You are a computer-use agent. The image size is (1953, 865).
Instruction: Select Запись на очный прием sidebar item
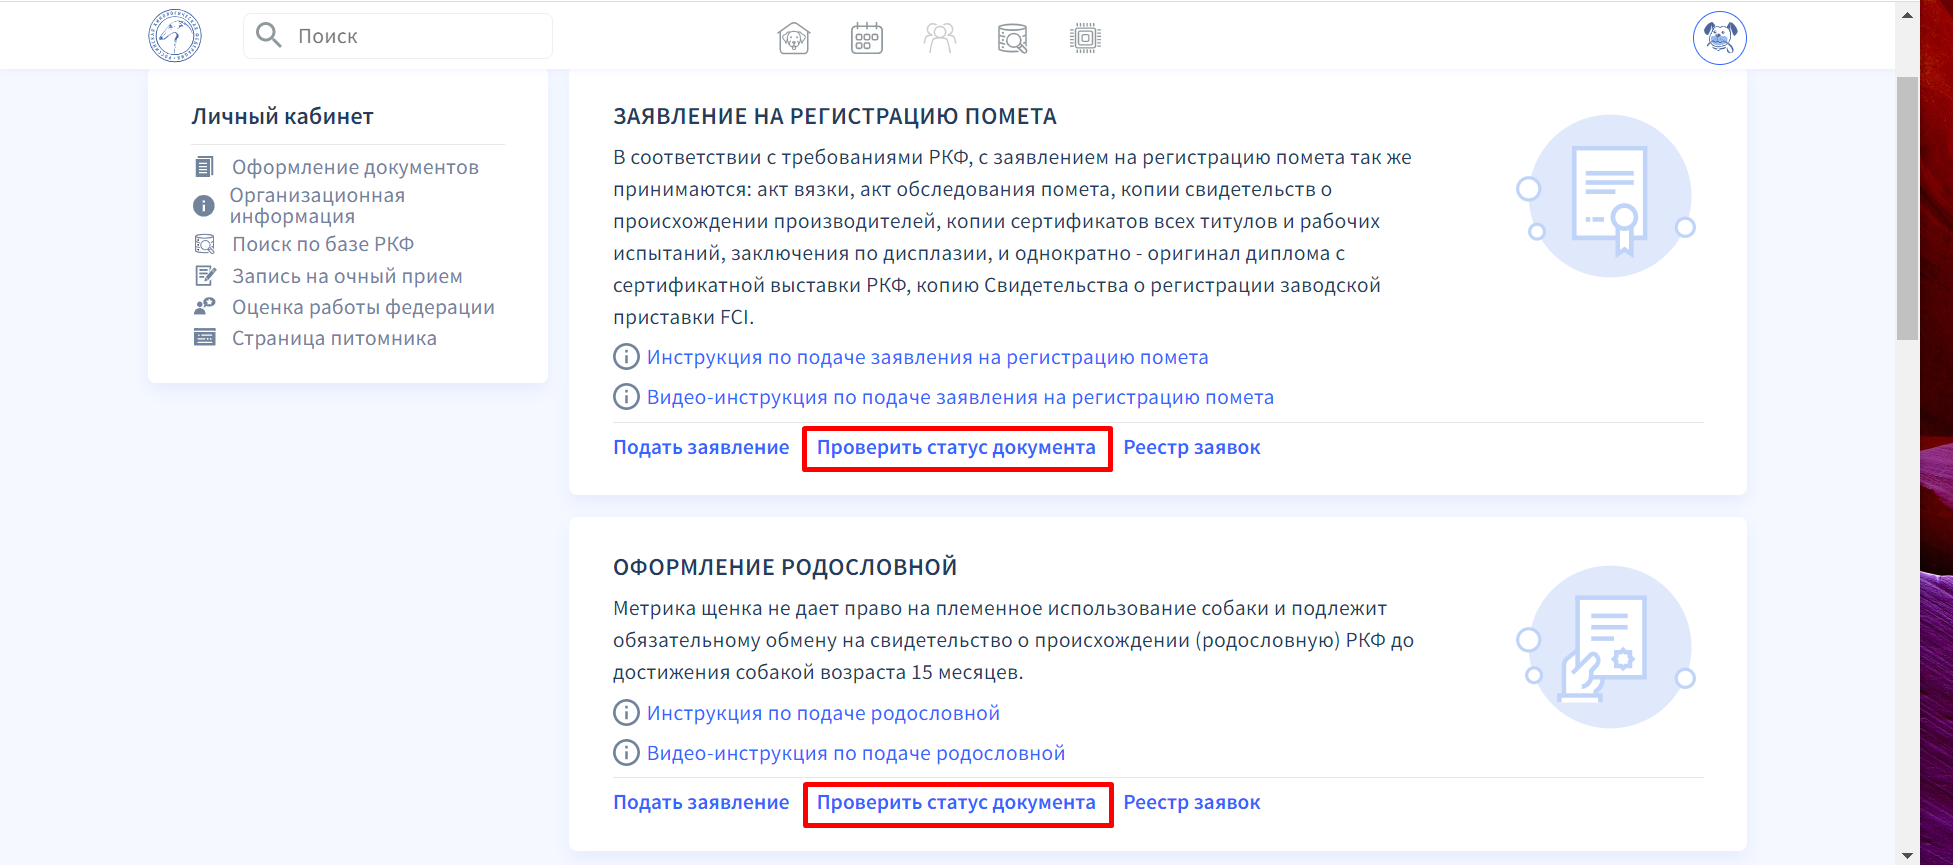coord(347,276)
